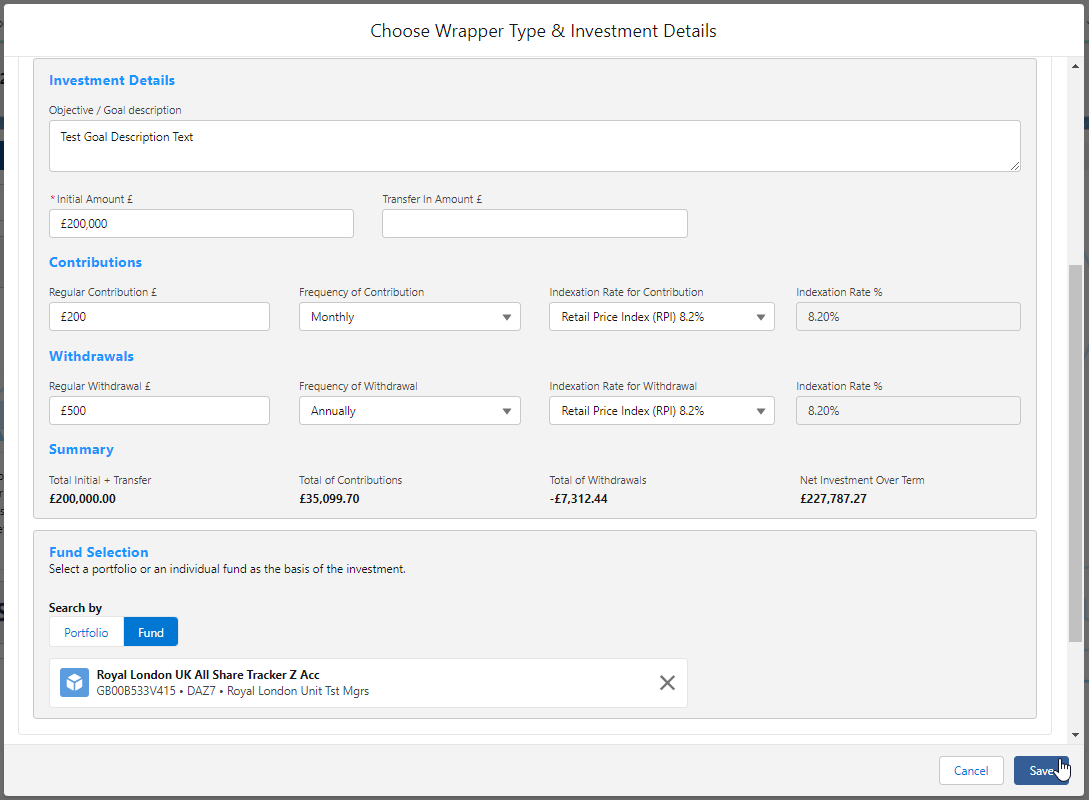The height and width of the screenshot is (800, 1089).
Task: Click the textarea resize handle of Goal description
Action: 1015,165
